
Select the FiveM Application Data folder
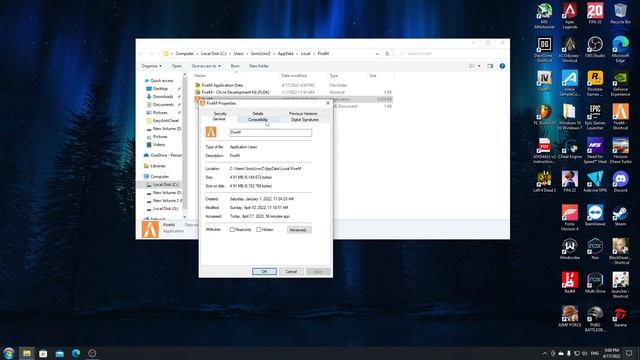coord(222,85)
